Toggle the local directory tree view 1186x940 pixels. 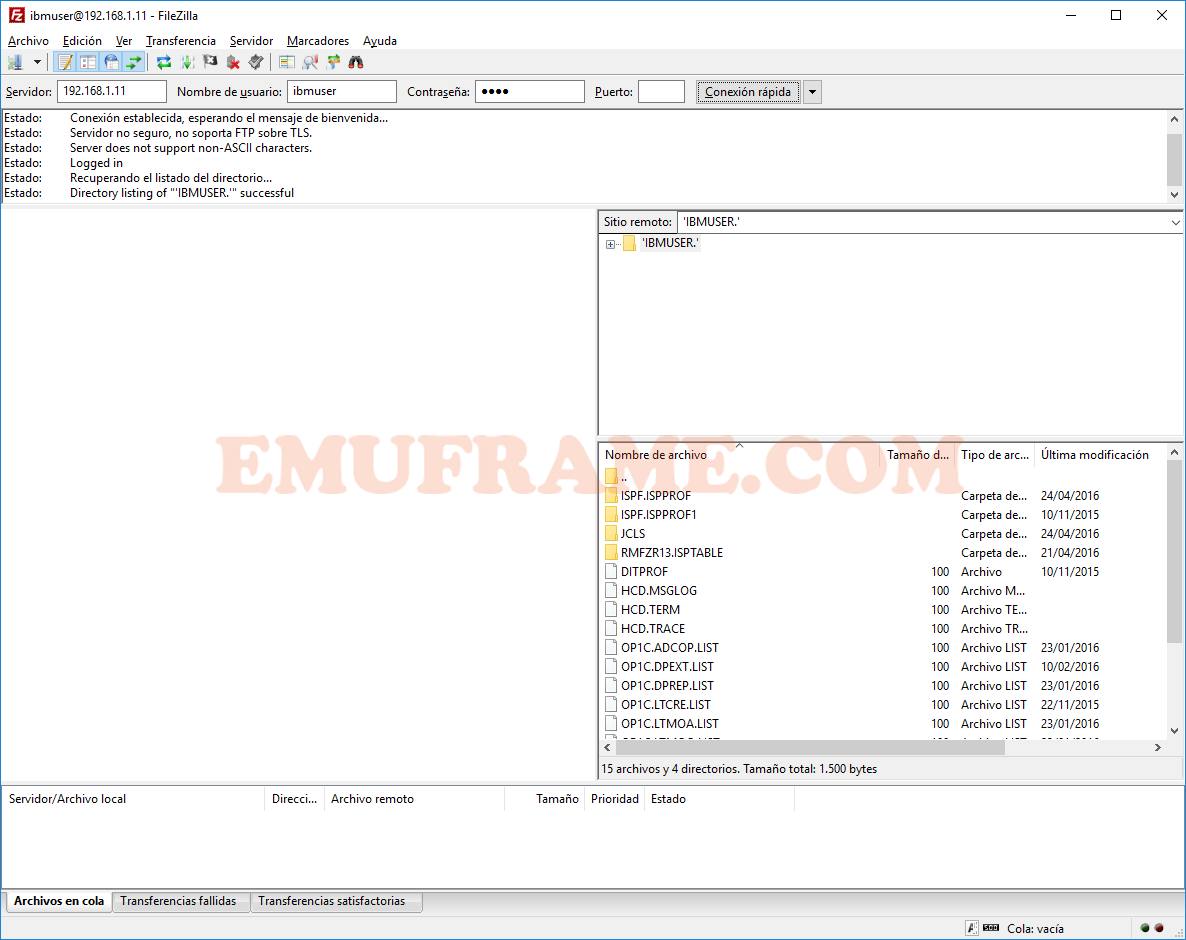point(88,62)
